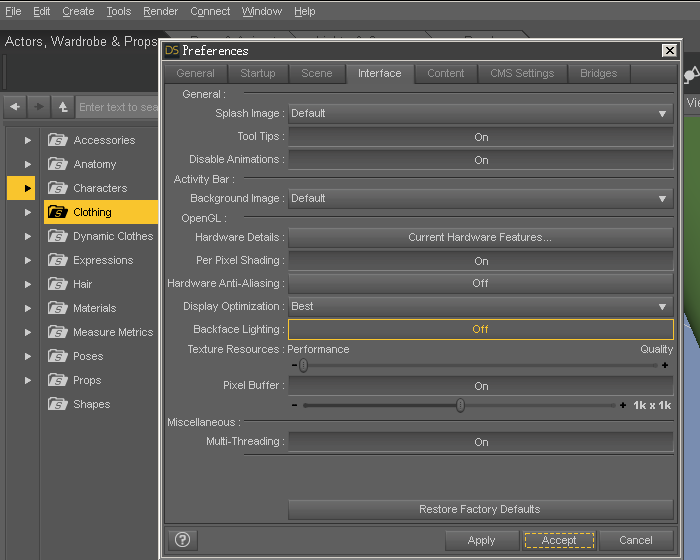Image resolution: width=700 pixels, height=560 pixels.
Task: Switch to the Bridges tab
Action: [x=598, y=73]
